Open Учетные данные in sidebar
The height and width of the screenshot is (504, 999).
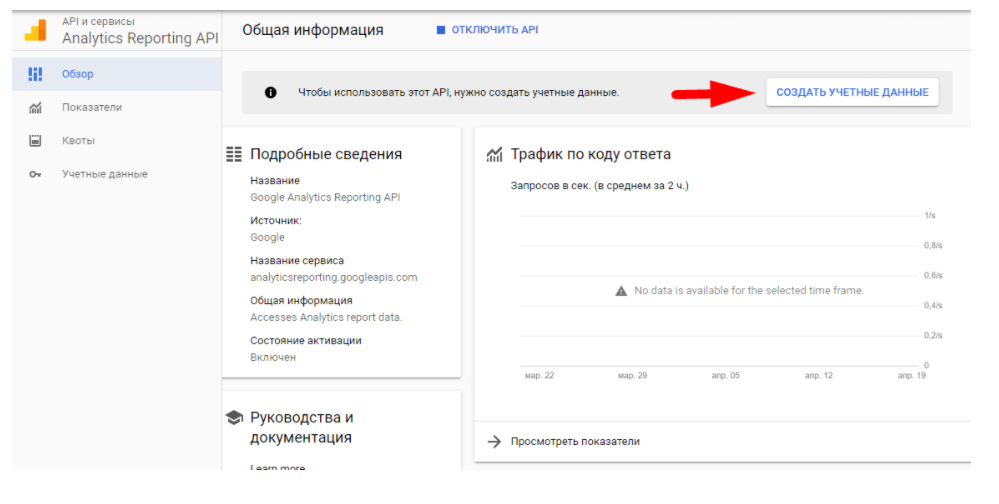[x=117, y=174]
